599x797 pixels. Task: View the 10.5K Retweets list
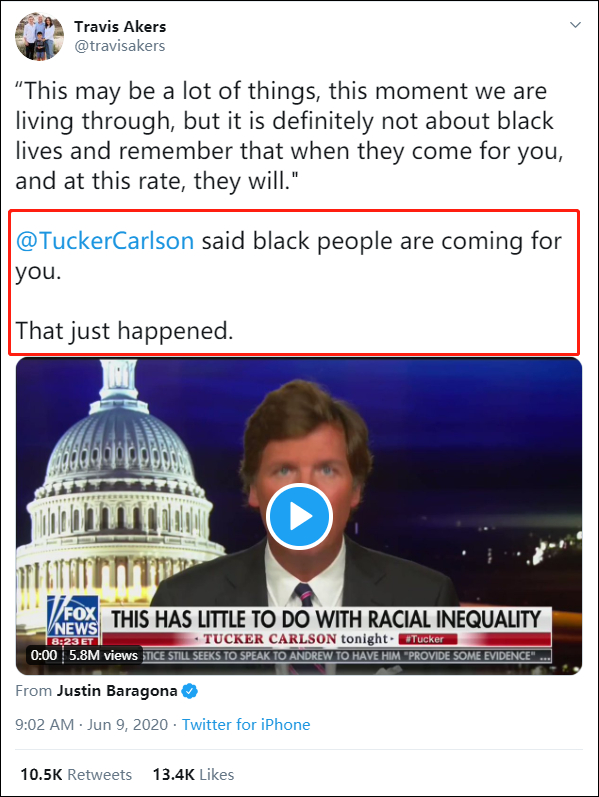pyautogui.click(x=76, y=775)
